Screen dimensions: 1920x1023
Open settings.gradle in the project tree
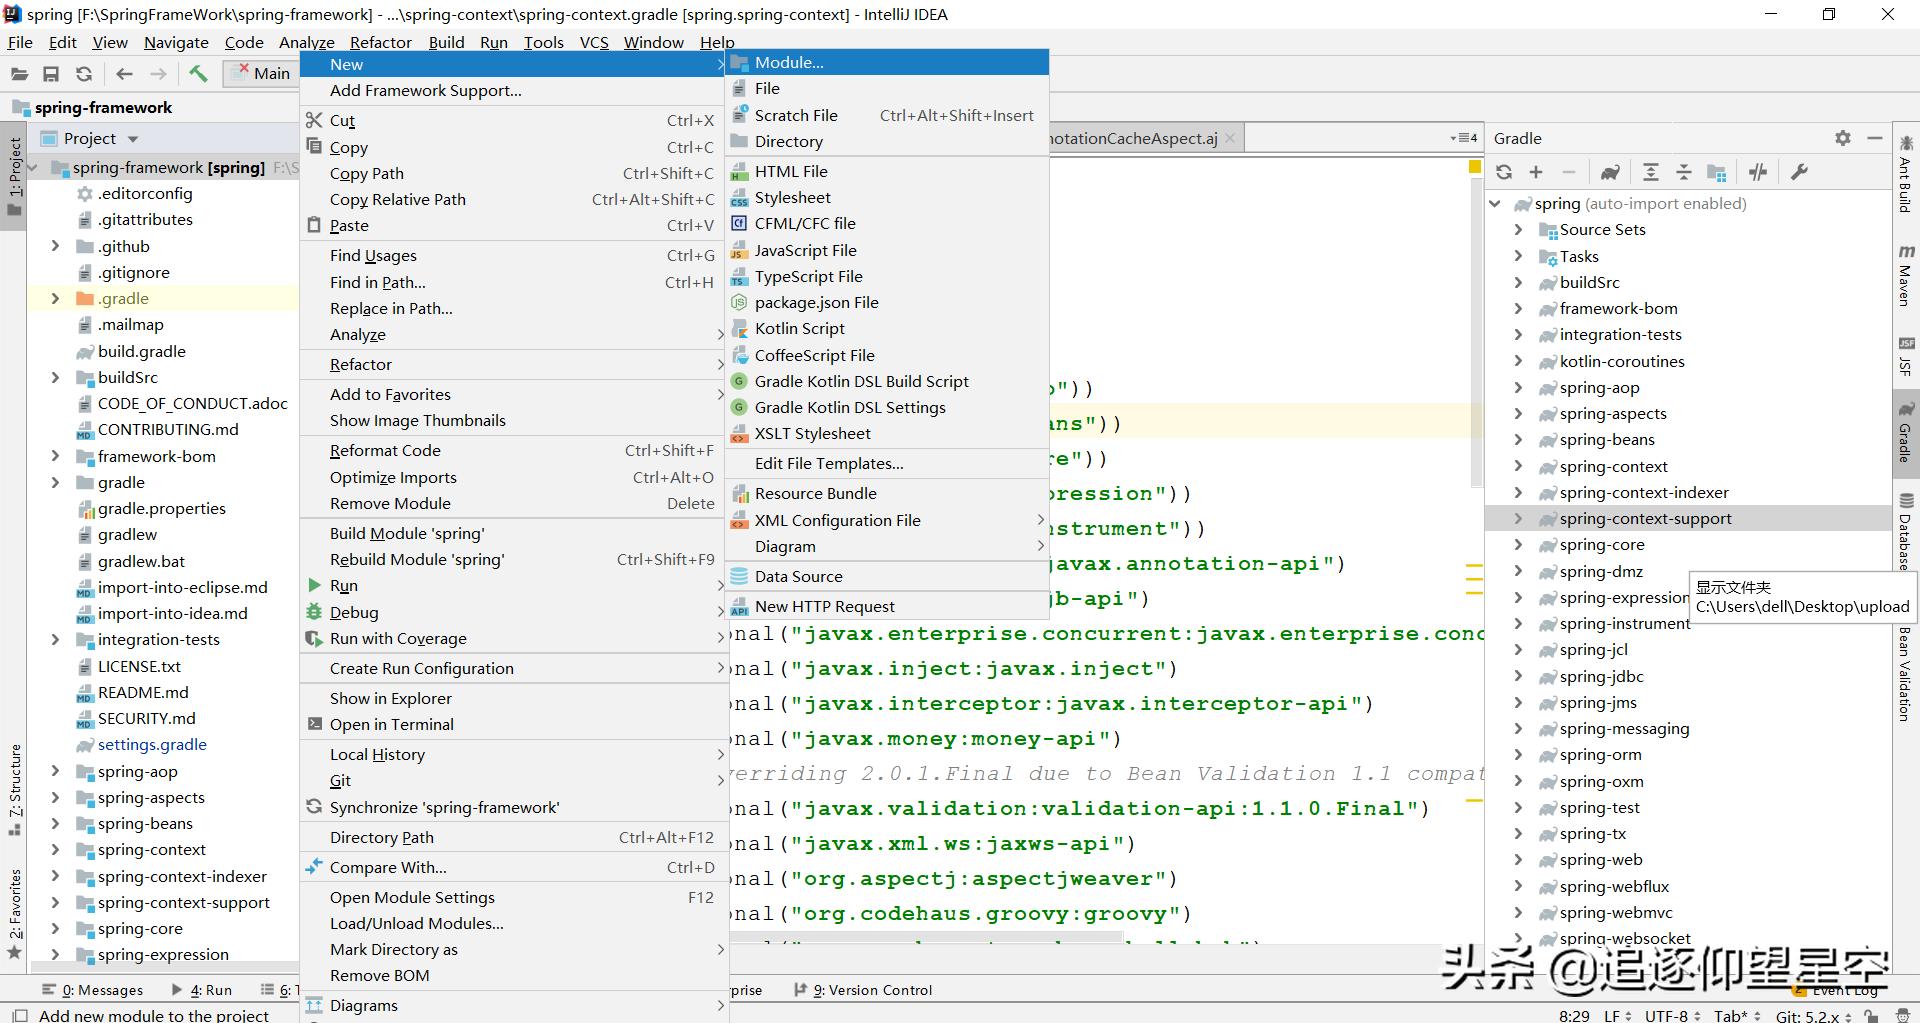click(x=152, y=744)
